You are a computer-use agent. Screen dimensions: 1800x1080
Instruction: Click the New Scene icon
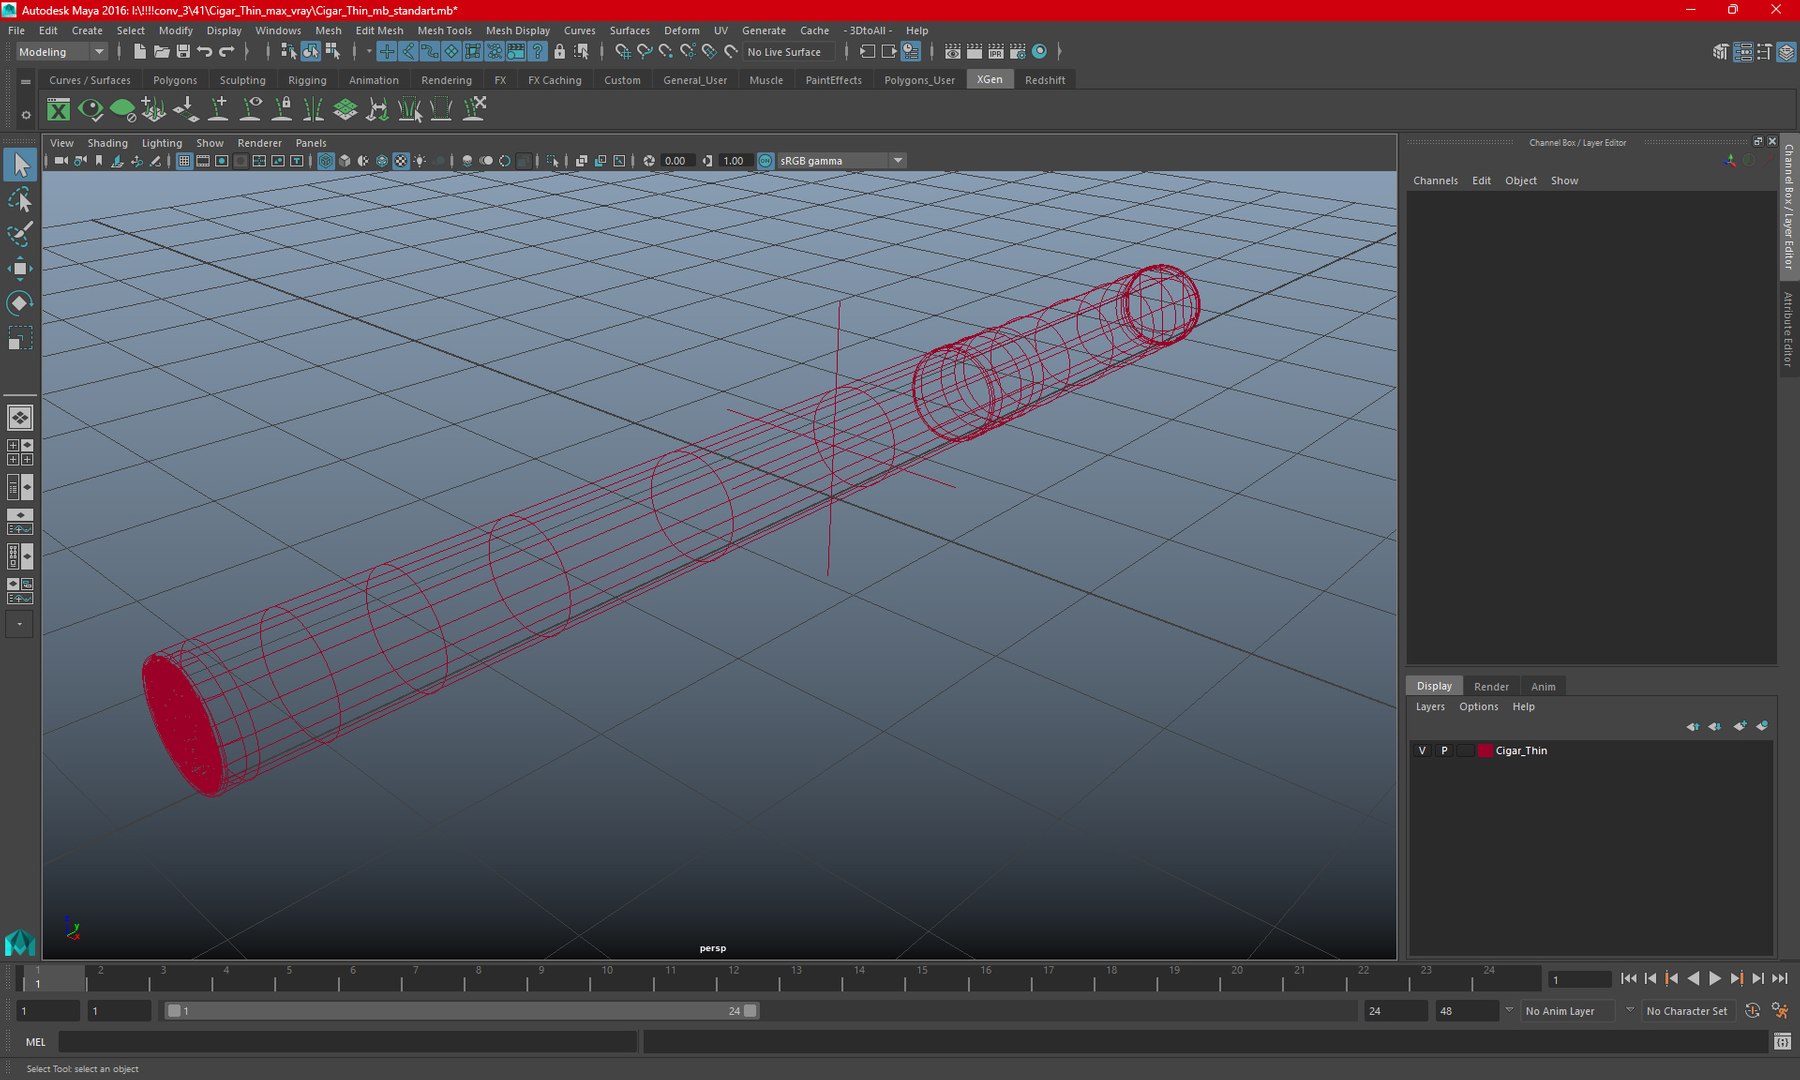coord(140,51)
